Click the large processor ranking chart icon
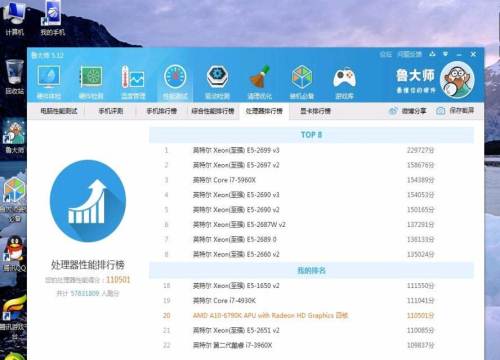This screenshot has height=360, width=500. 88,201
